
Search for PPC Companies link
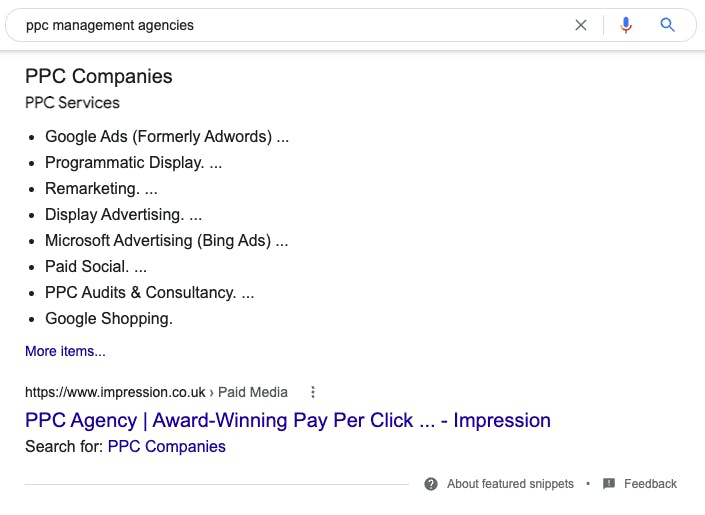coord(167,447)
